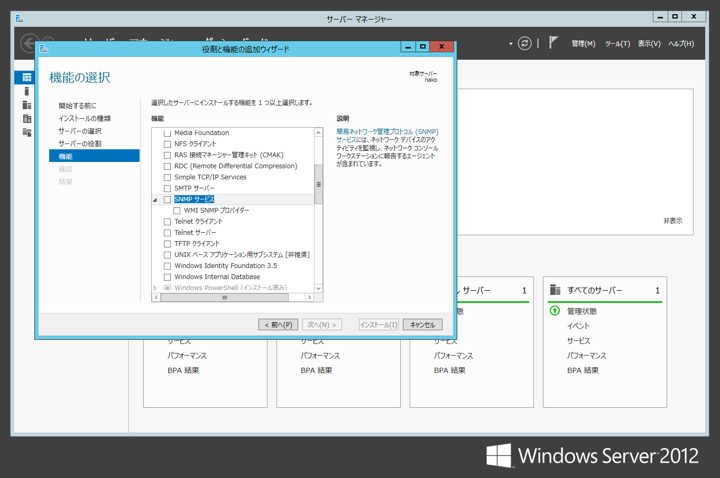
Task: Click the 非表示 link in Server Manager
Action: coord(673,221)
